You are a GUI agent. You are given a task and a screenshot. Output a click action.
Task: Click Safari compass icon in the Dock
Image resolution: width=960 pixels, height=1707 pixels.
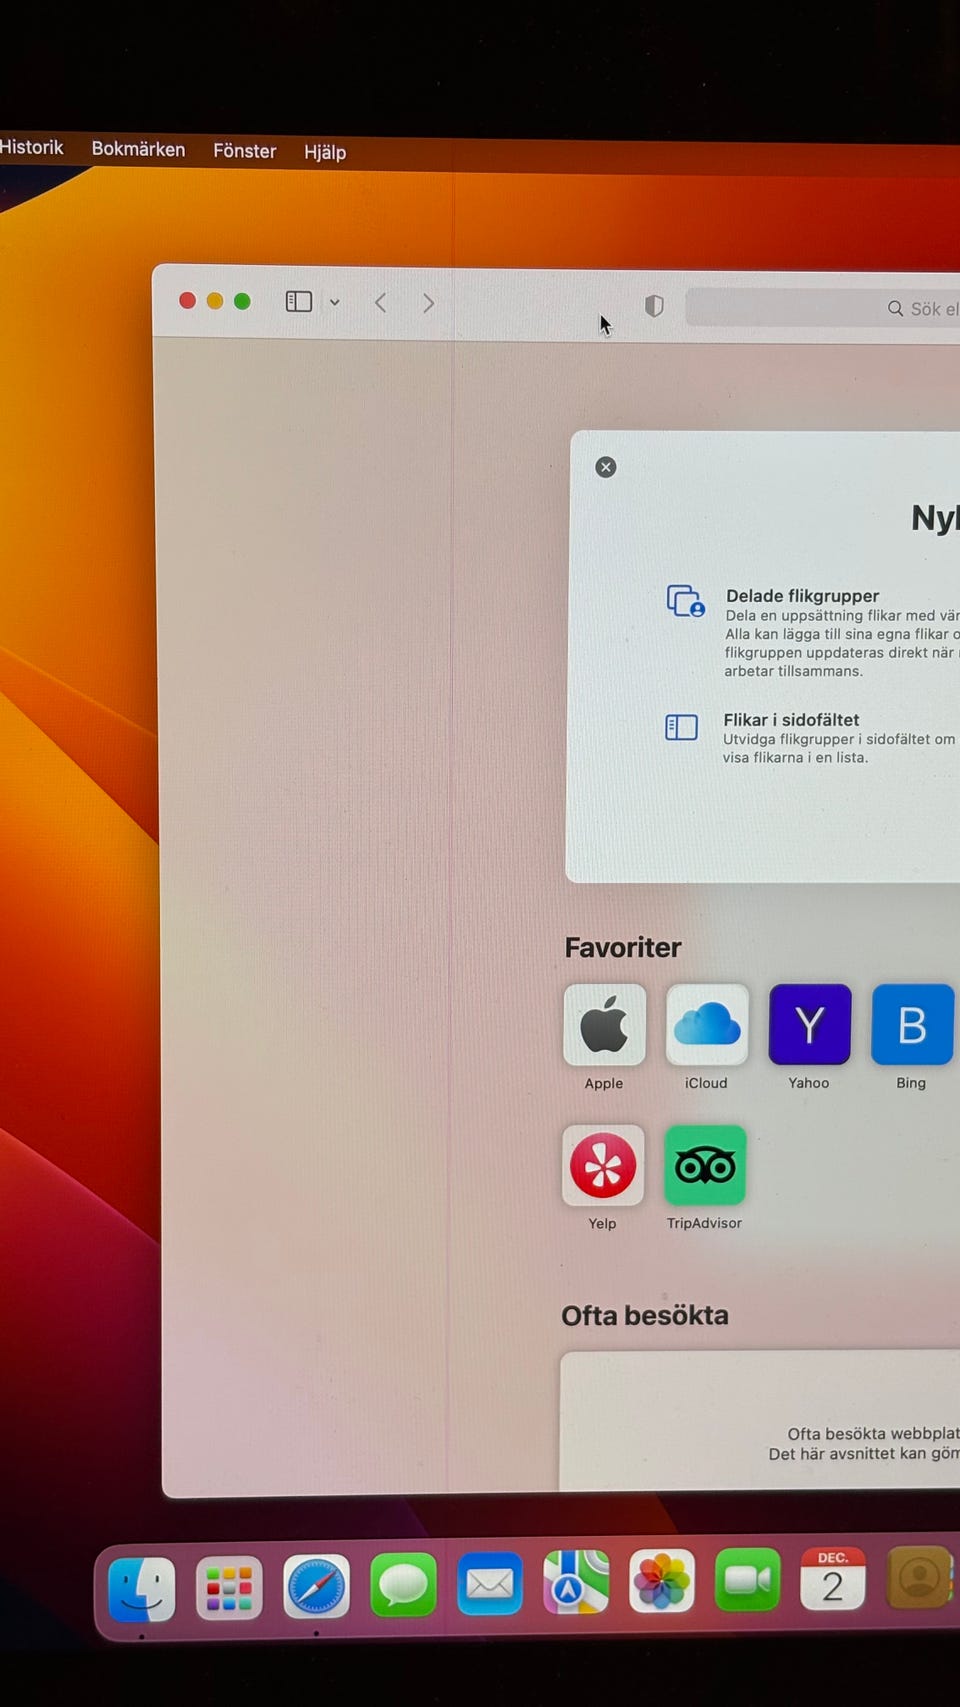pos(316,1587)
